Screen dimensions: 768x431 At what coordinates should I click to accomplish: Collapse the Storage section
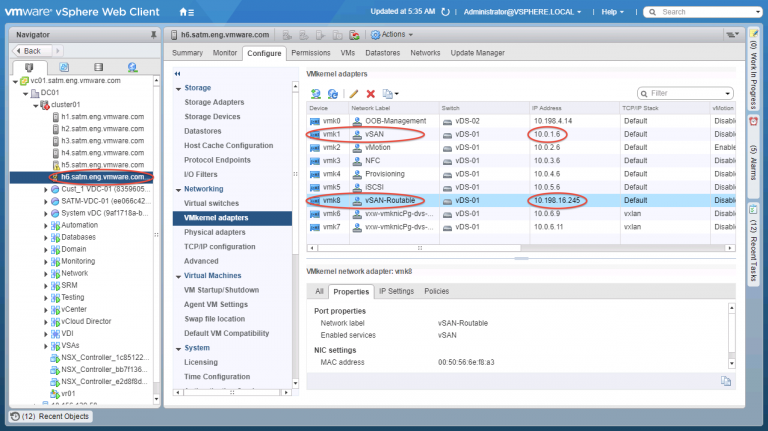[x=178, y=88]
